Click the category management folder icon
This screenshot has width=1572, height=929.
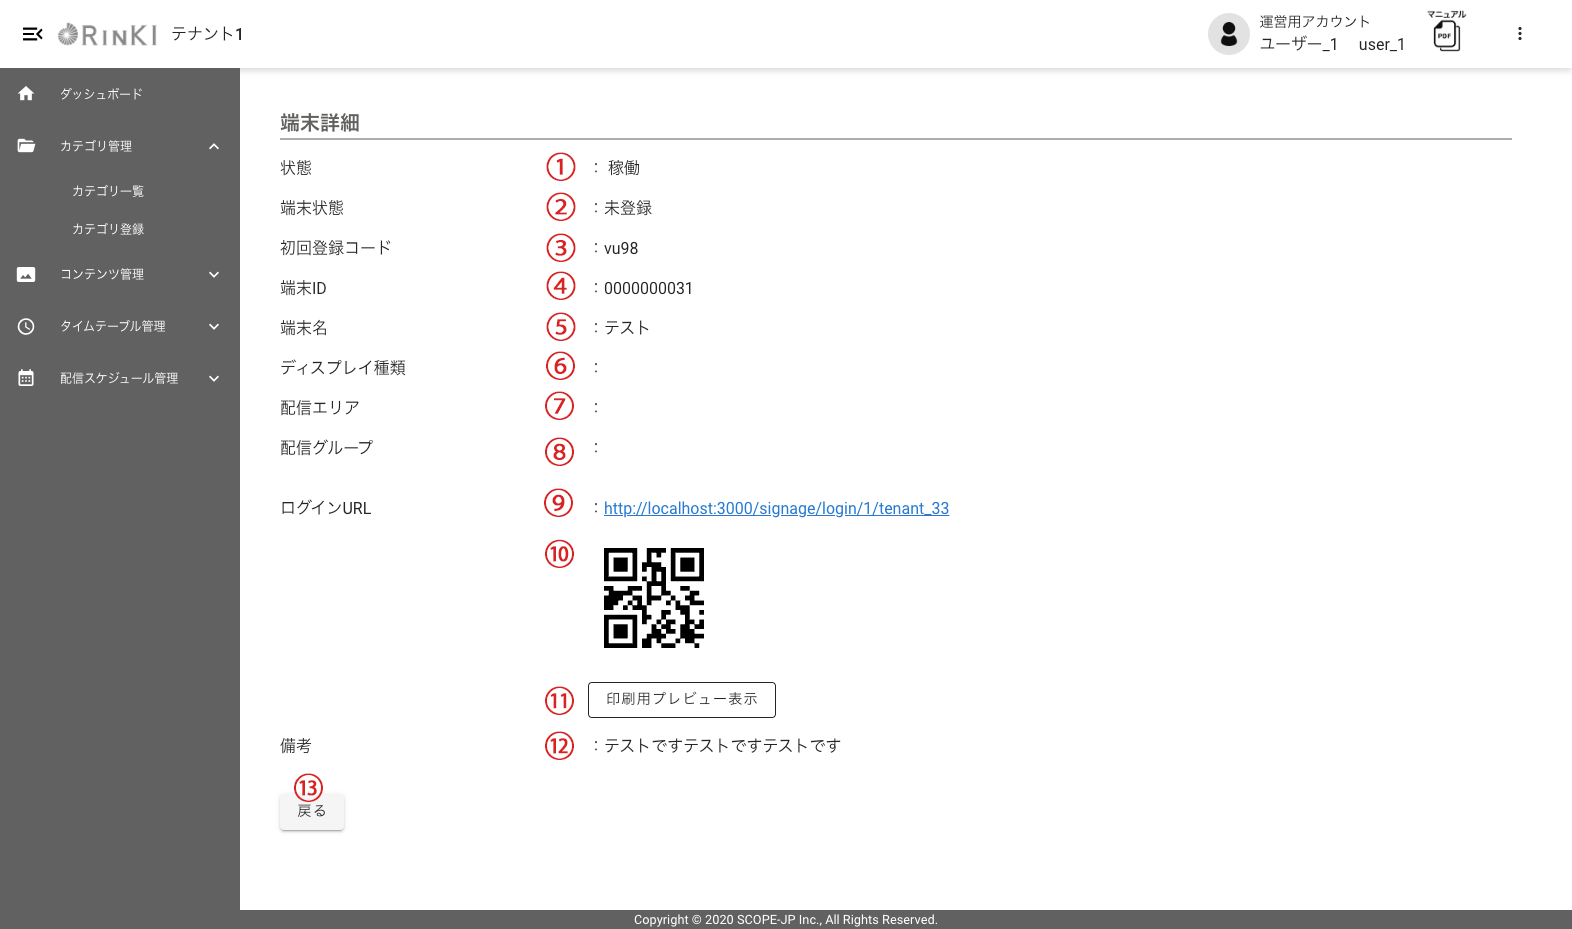(x=26, y=146)
